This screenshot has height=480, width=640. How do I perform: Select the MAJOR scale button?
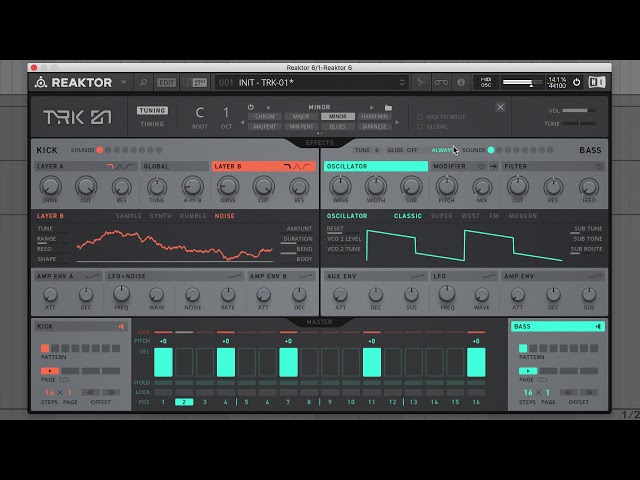pyautogui.click(x=301, y=117)
